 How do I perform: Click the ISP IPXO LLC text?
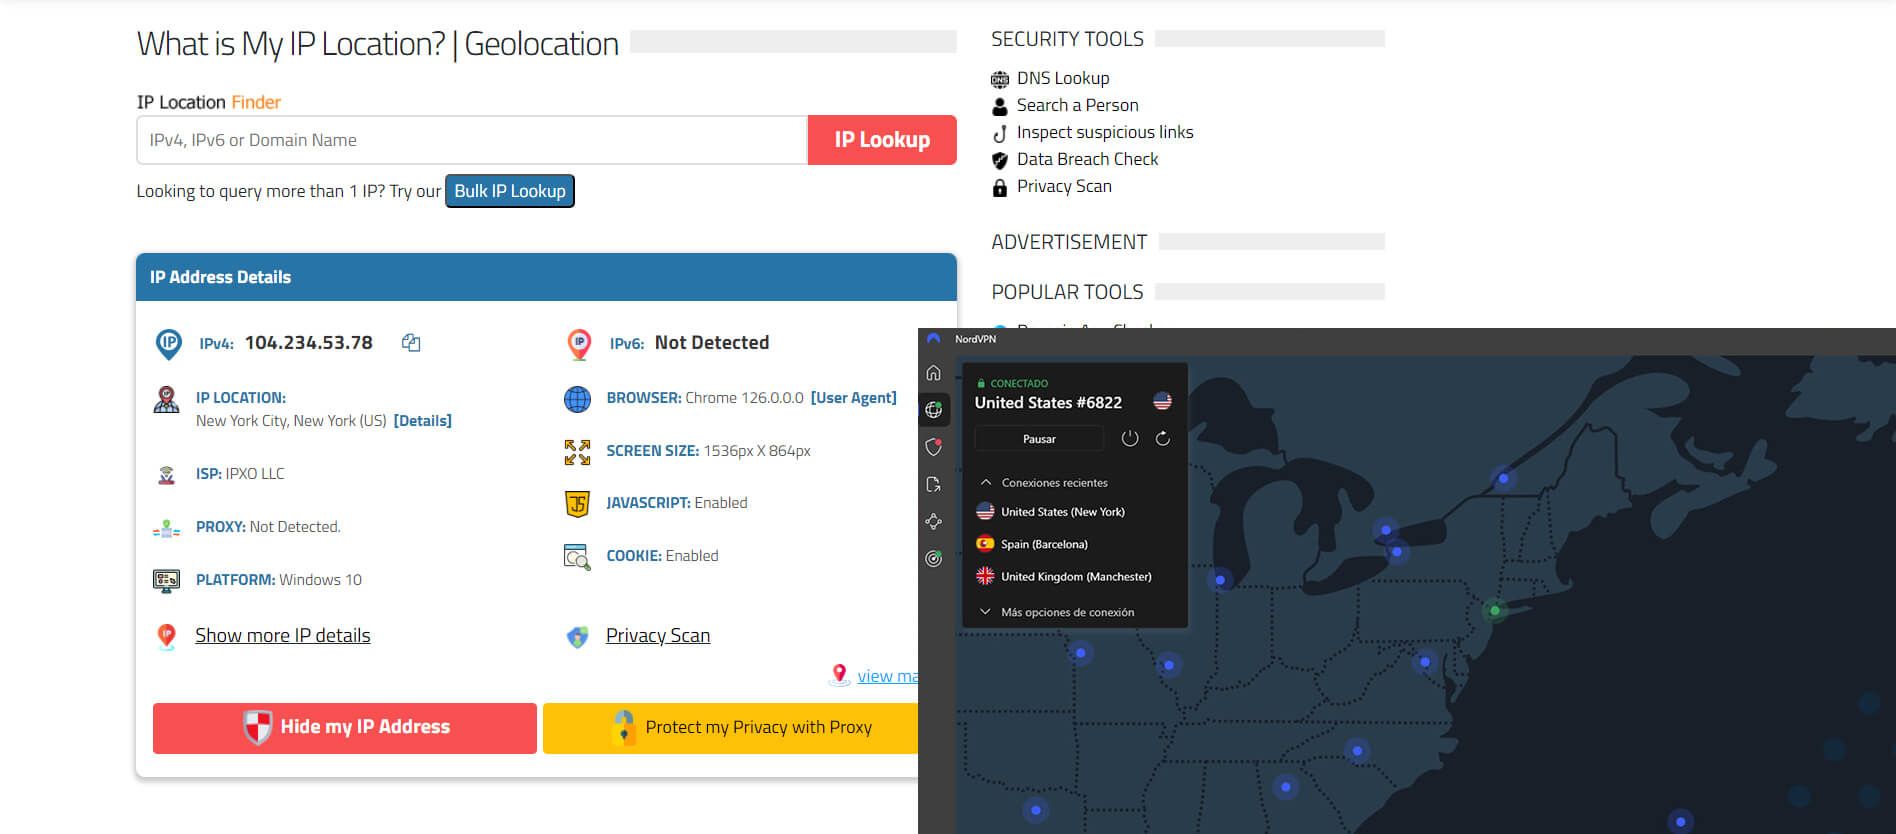click(240, 474)
